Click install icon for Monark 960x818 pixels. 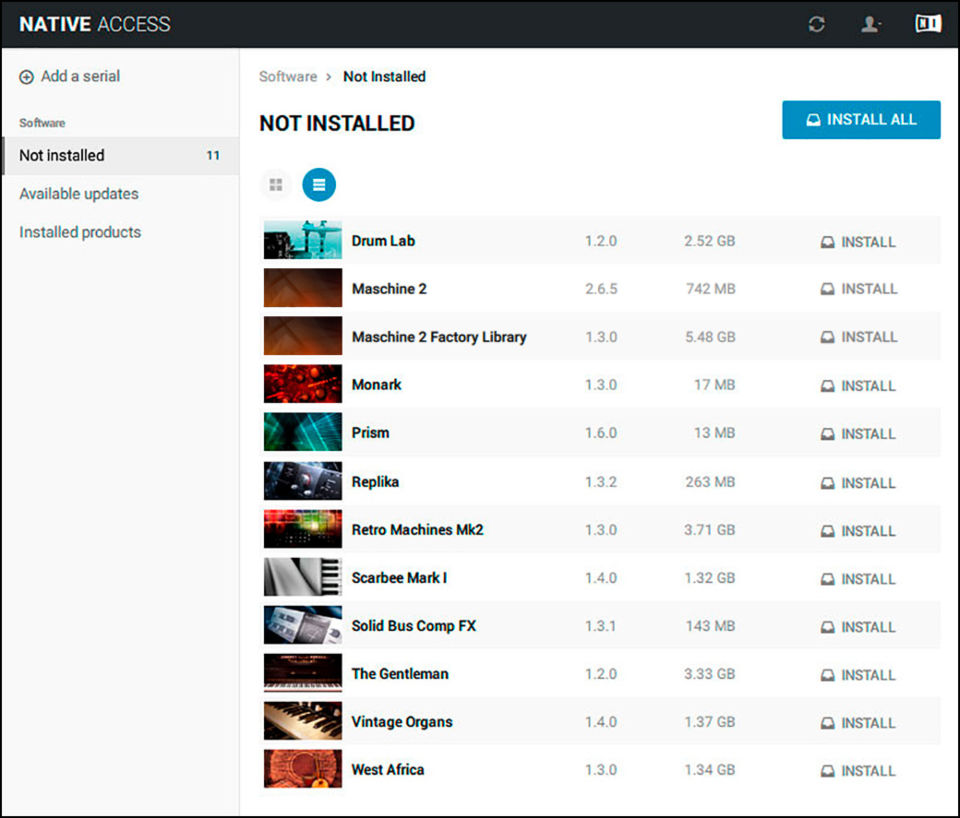pyautogui.click(x=828, y=386)
